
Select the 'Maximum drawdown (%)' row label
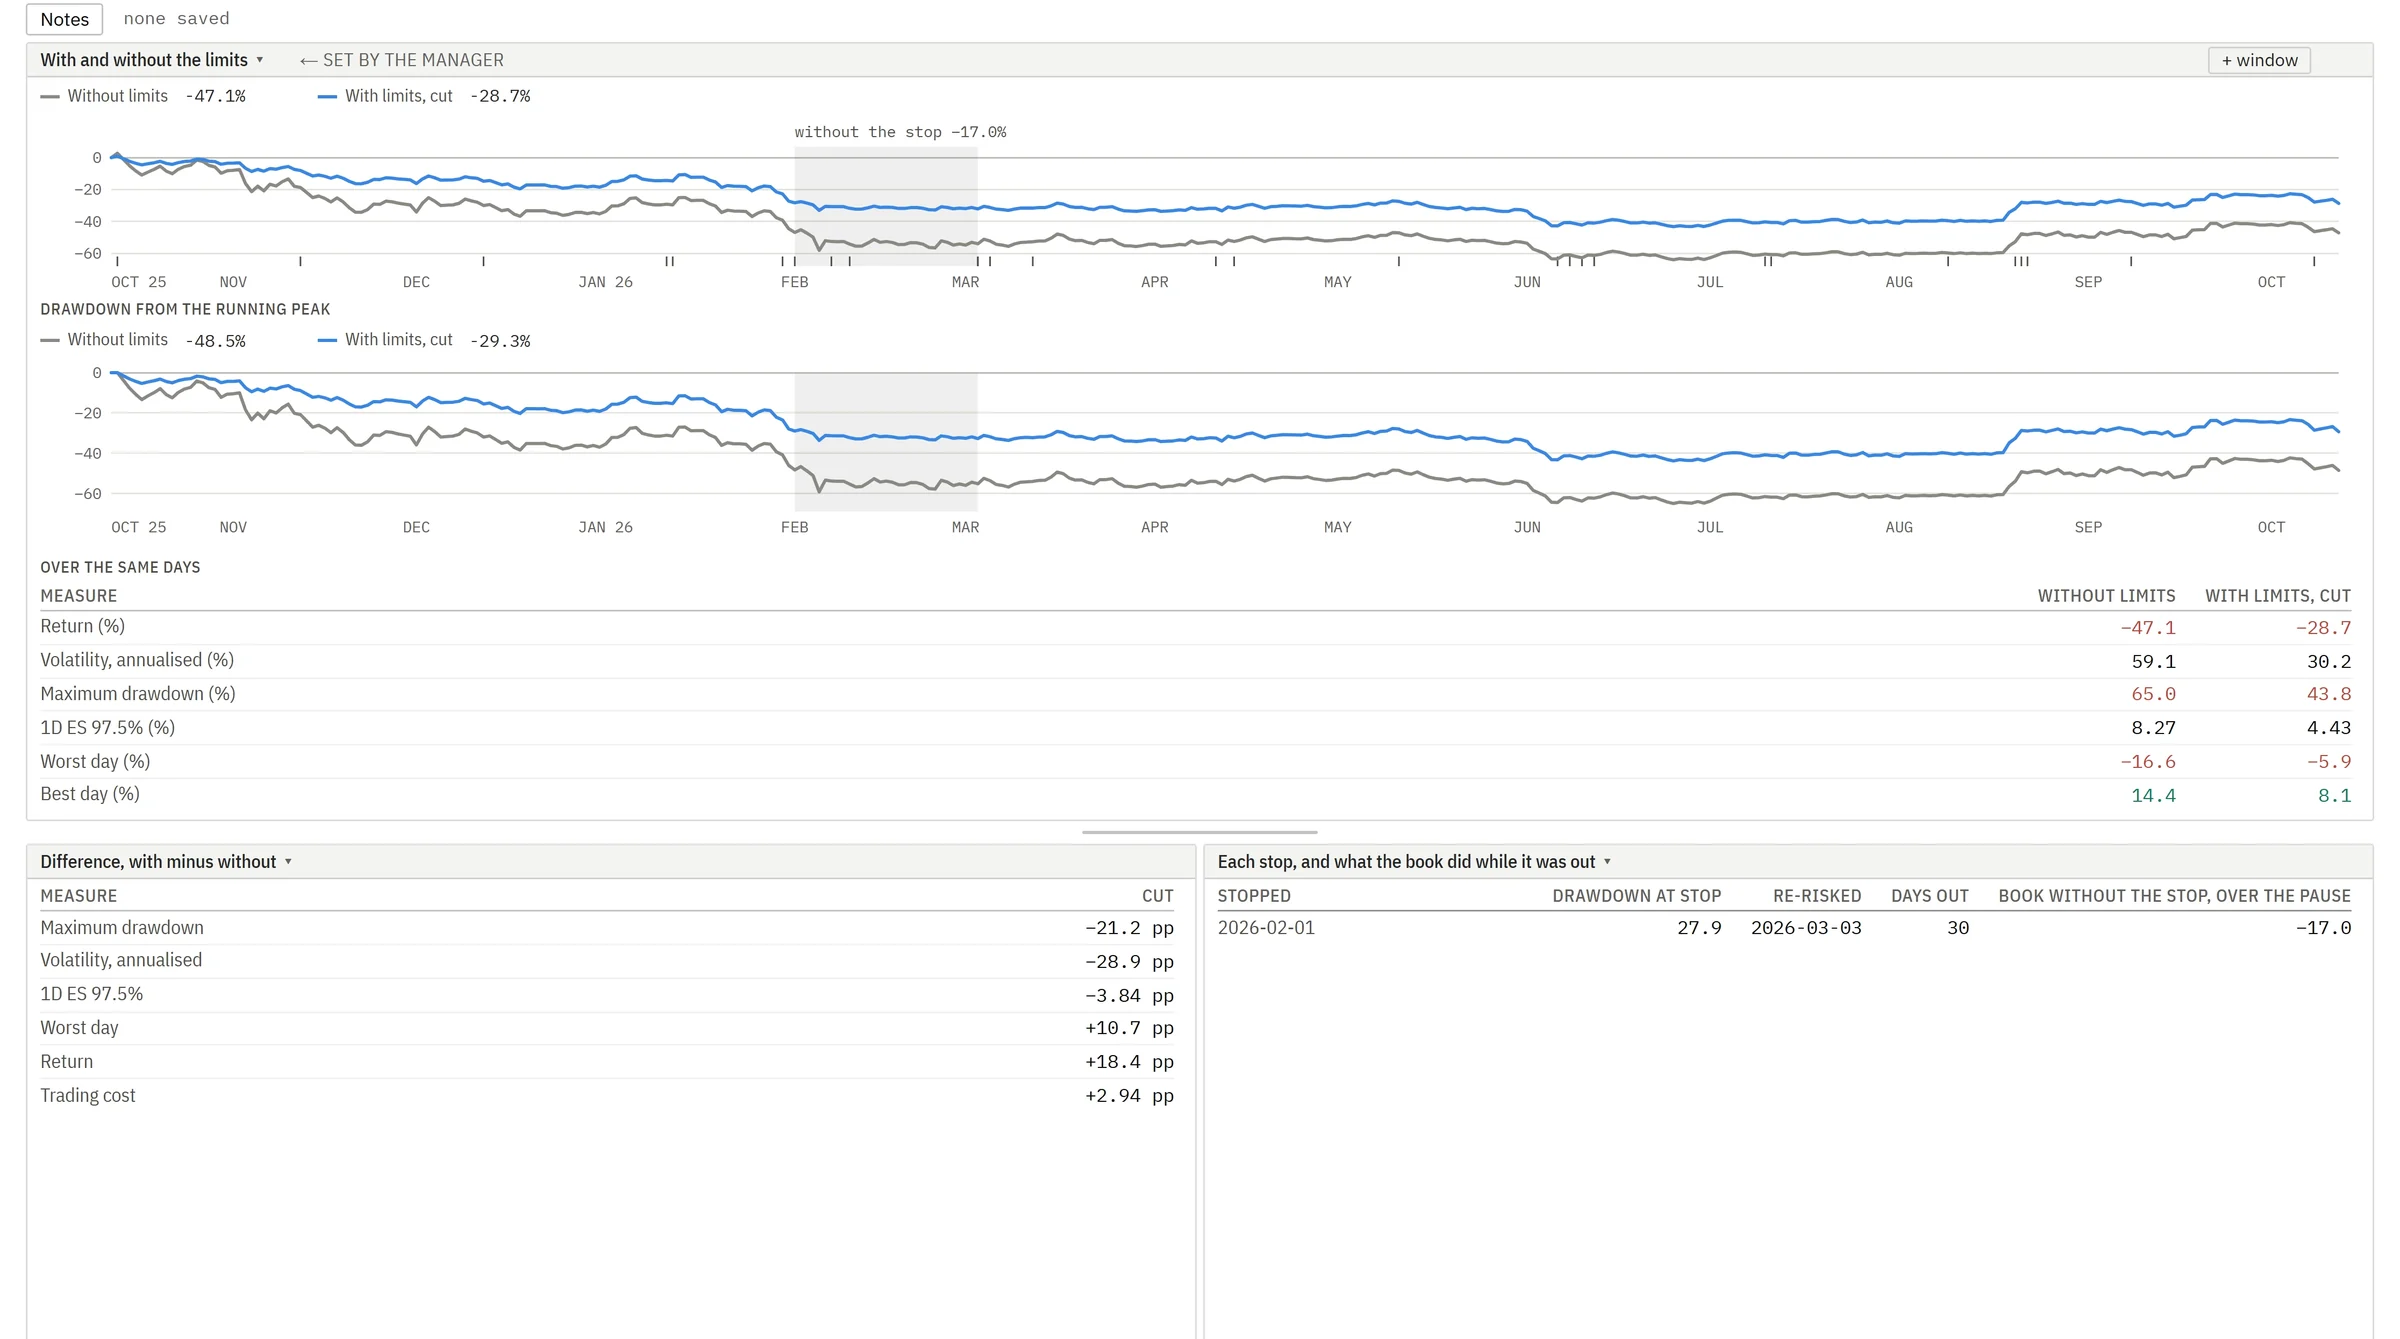[138, 694]
